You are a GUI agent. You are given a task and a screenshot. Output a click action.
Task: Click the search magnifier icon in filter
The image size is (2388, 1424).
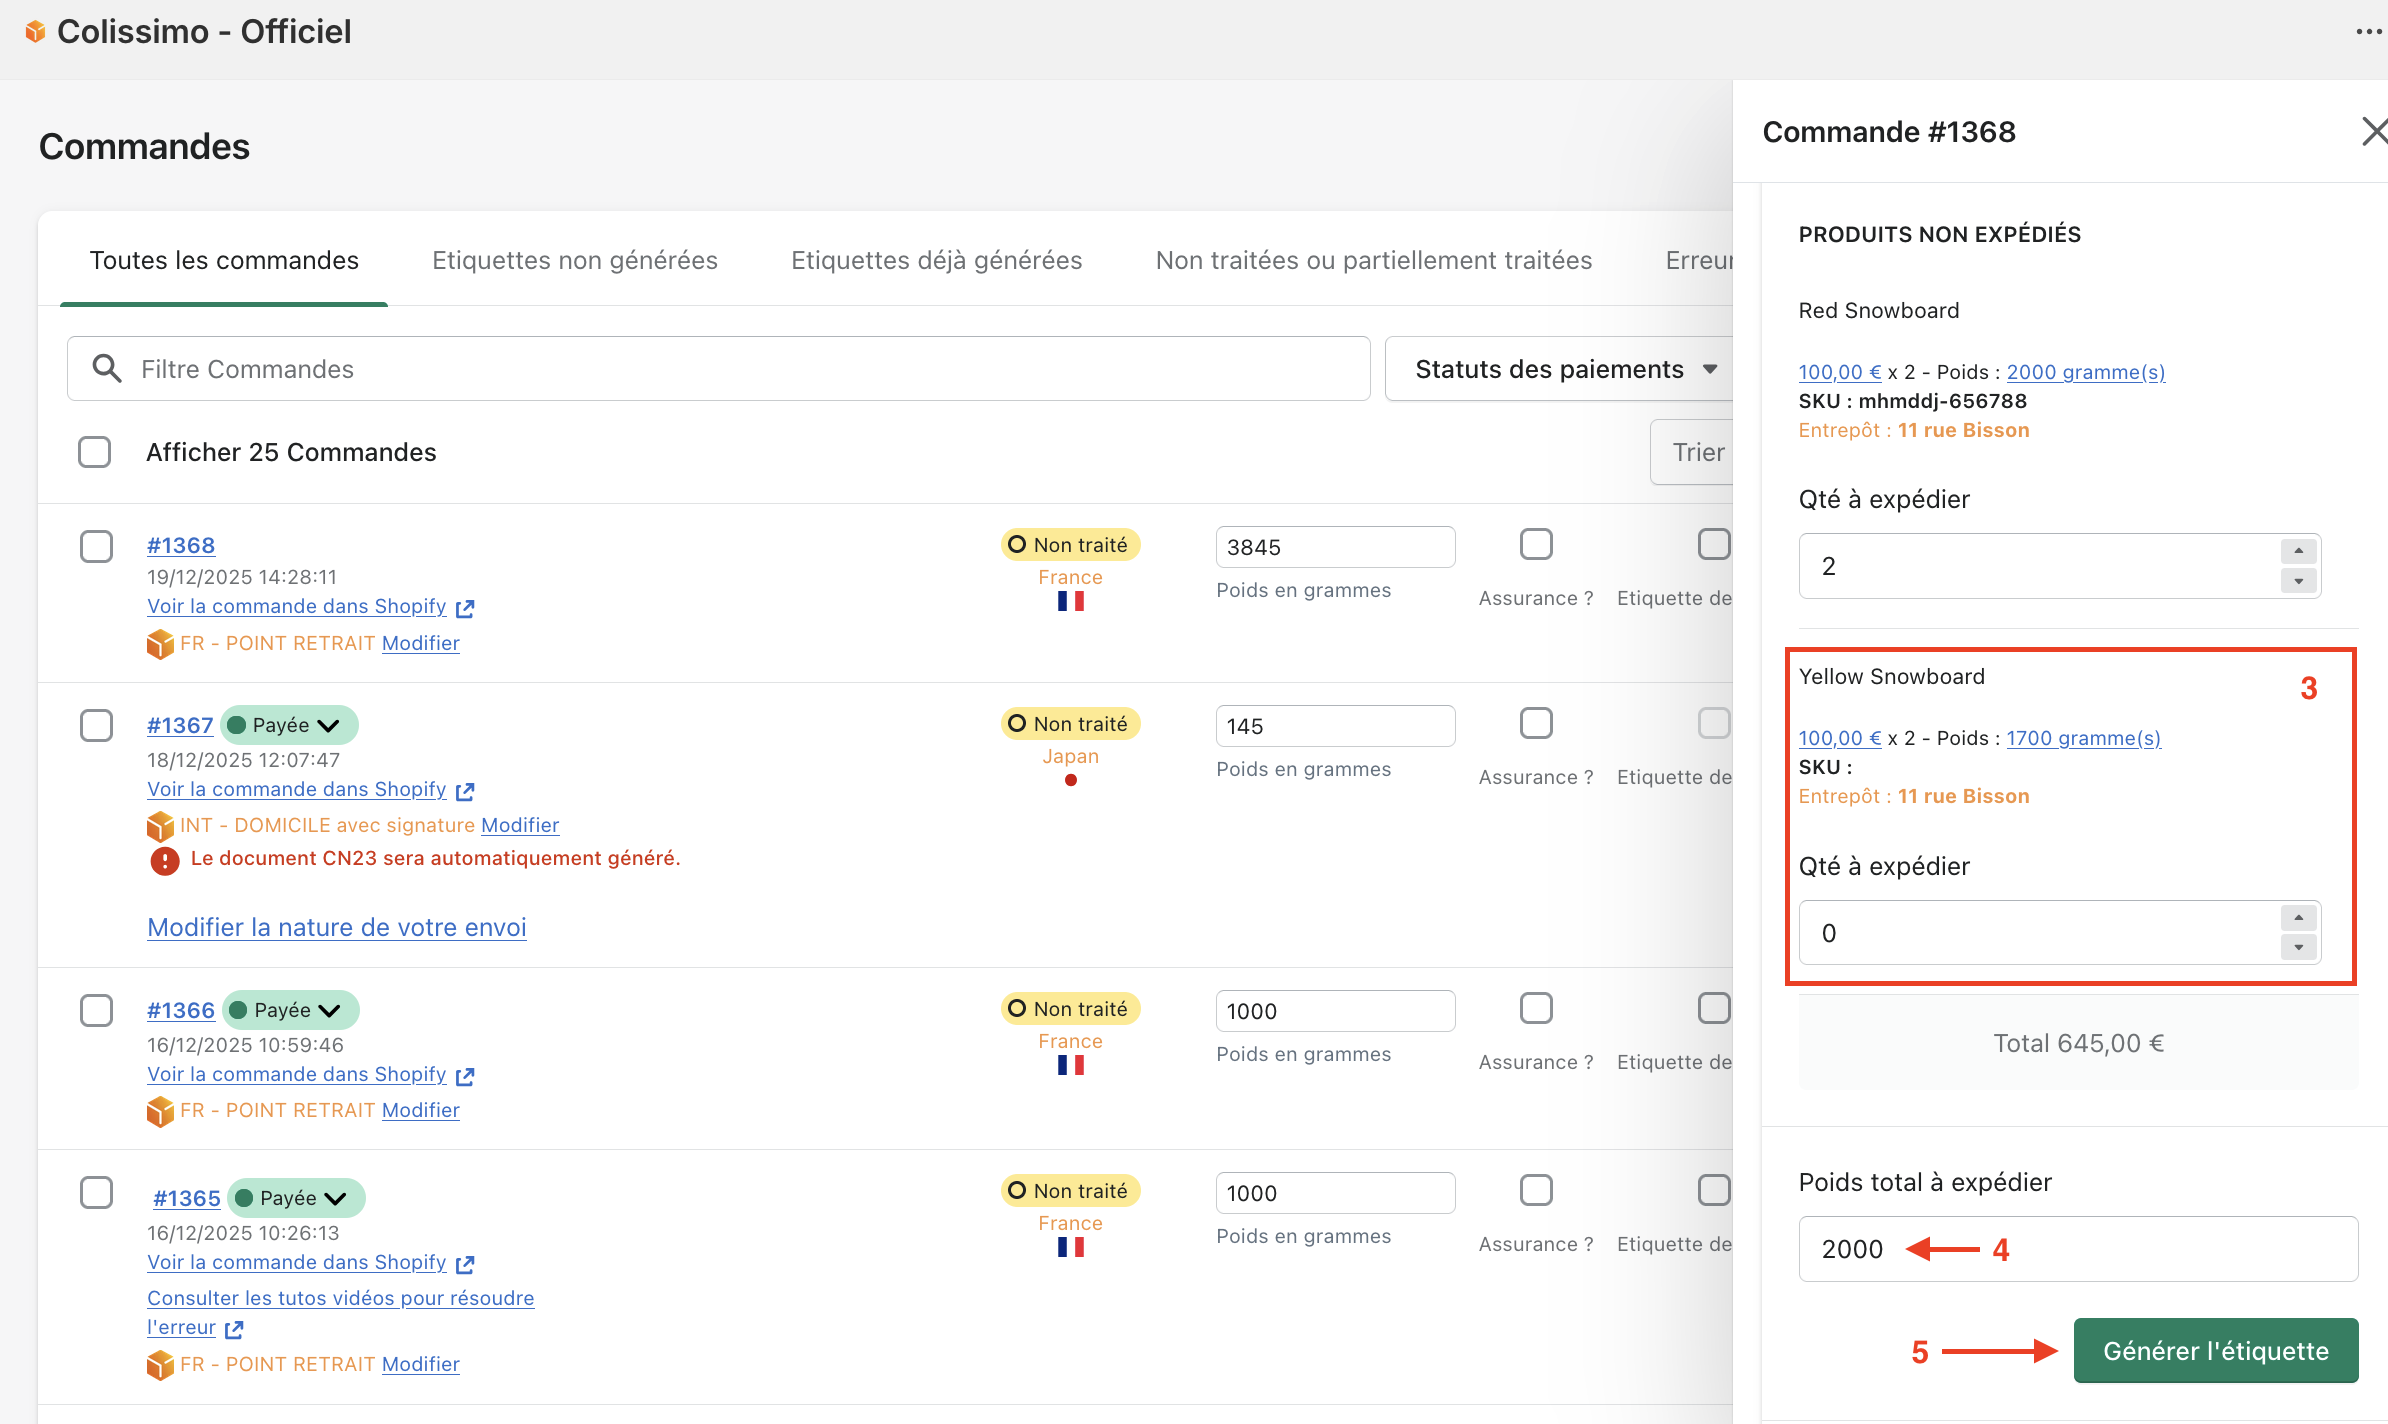[107, 369]
